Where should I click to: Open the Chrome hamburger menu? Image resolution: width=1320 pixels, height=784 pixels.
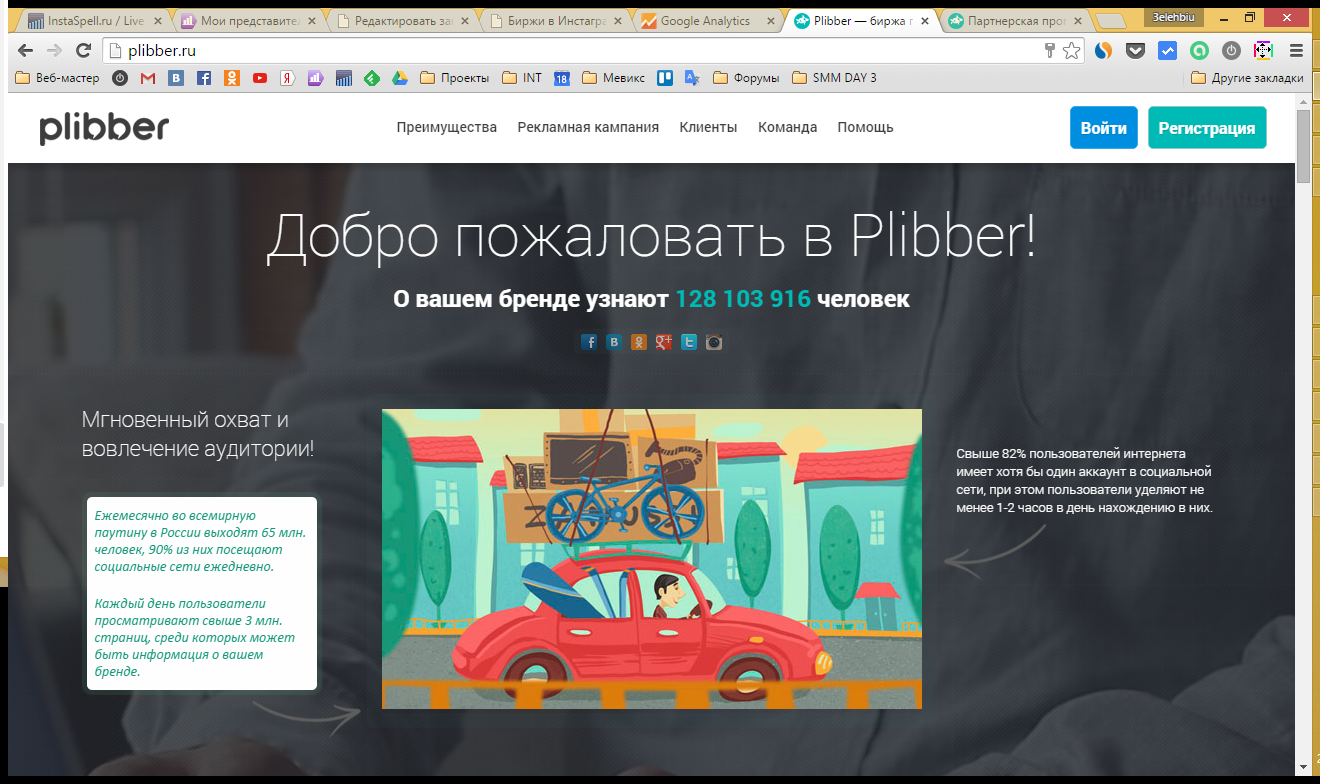click(x=1296, y=50)
